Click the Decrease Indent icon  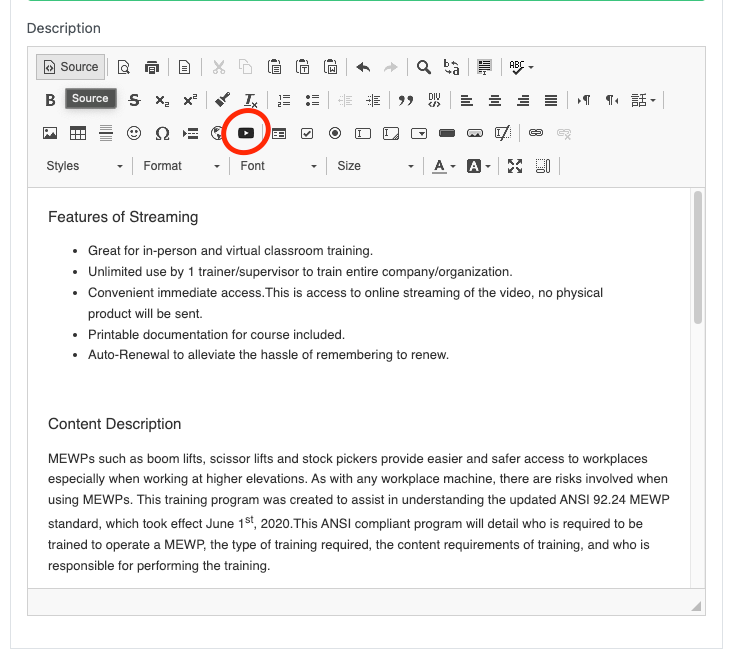point(345,100)
